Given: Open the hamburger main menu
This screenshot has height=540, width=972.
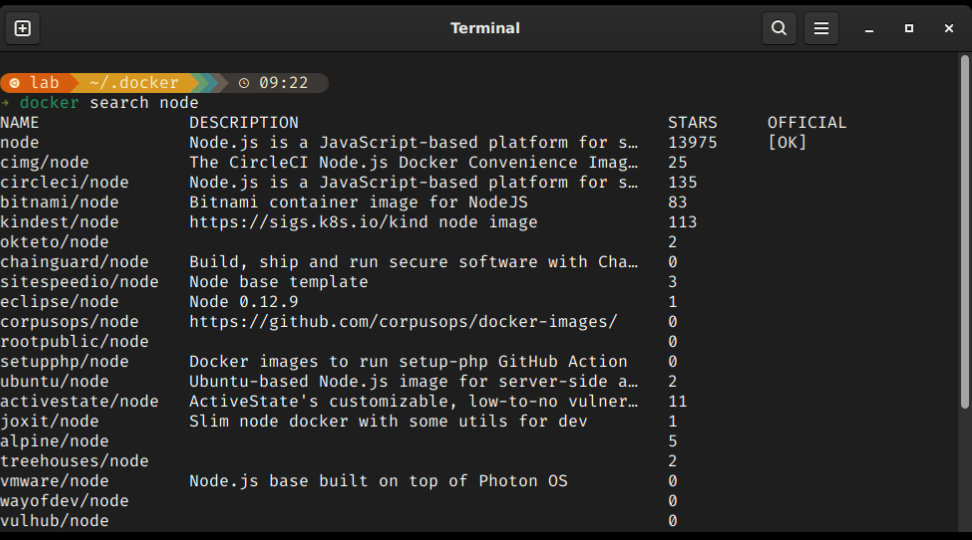Looking at the screenshot, I should (821, 28).
